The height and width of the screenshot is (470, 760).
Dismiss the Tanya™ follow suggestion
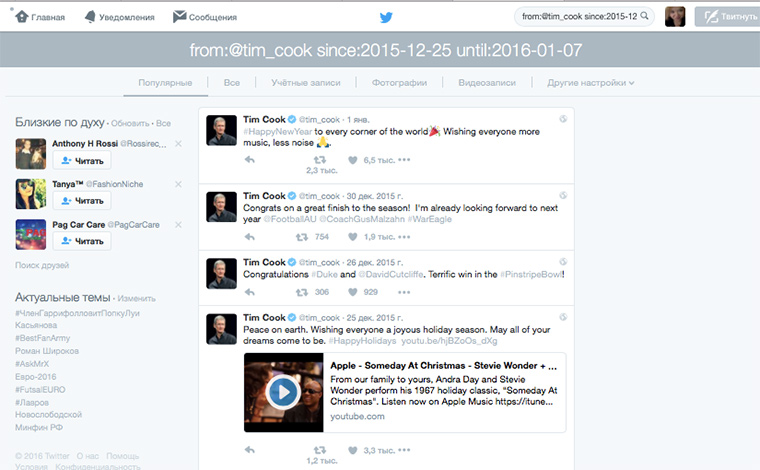pos(178,184)
